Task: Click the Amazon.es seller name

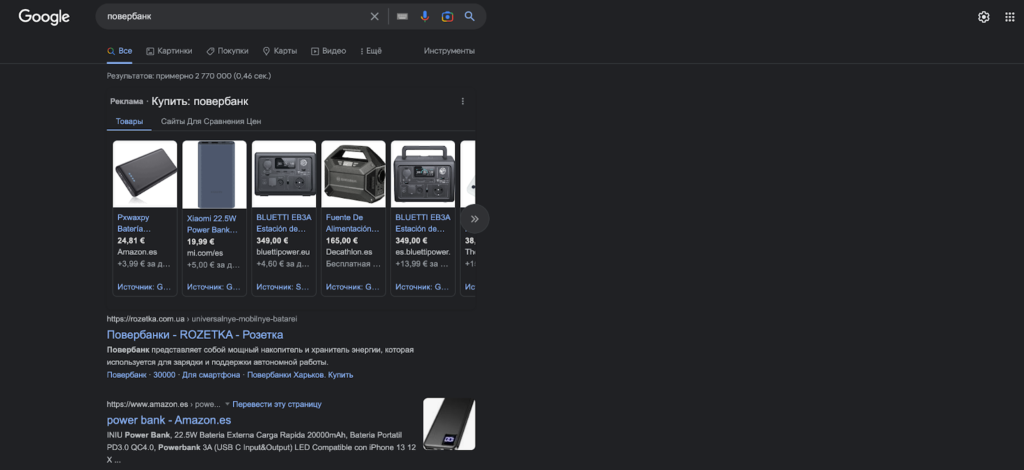Action: point(137,252)
